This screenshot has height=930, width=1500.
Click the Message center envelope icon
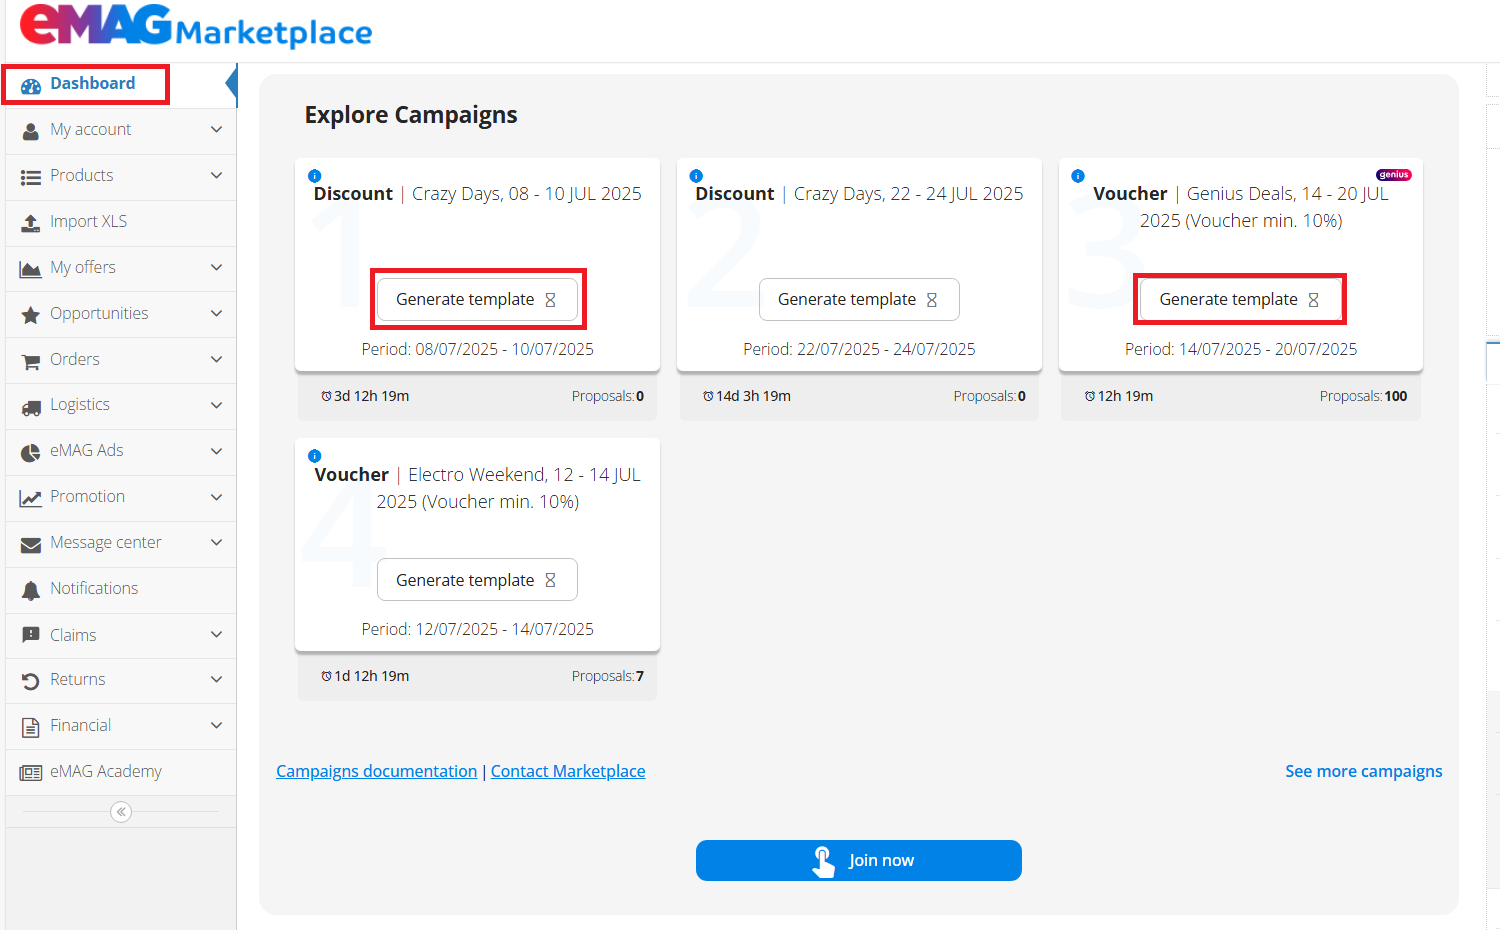31,544
